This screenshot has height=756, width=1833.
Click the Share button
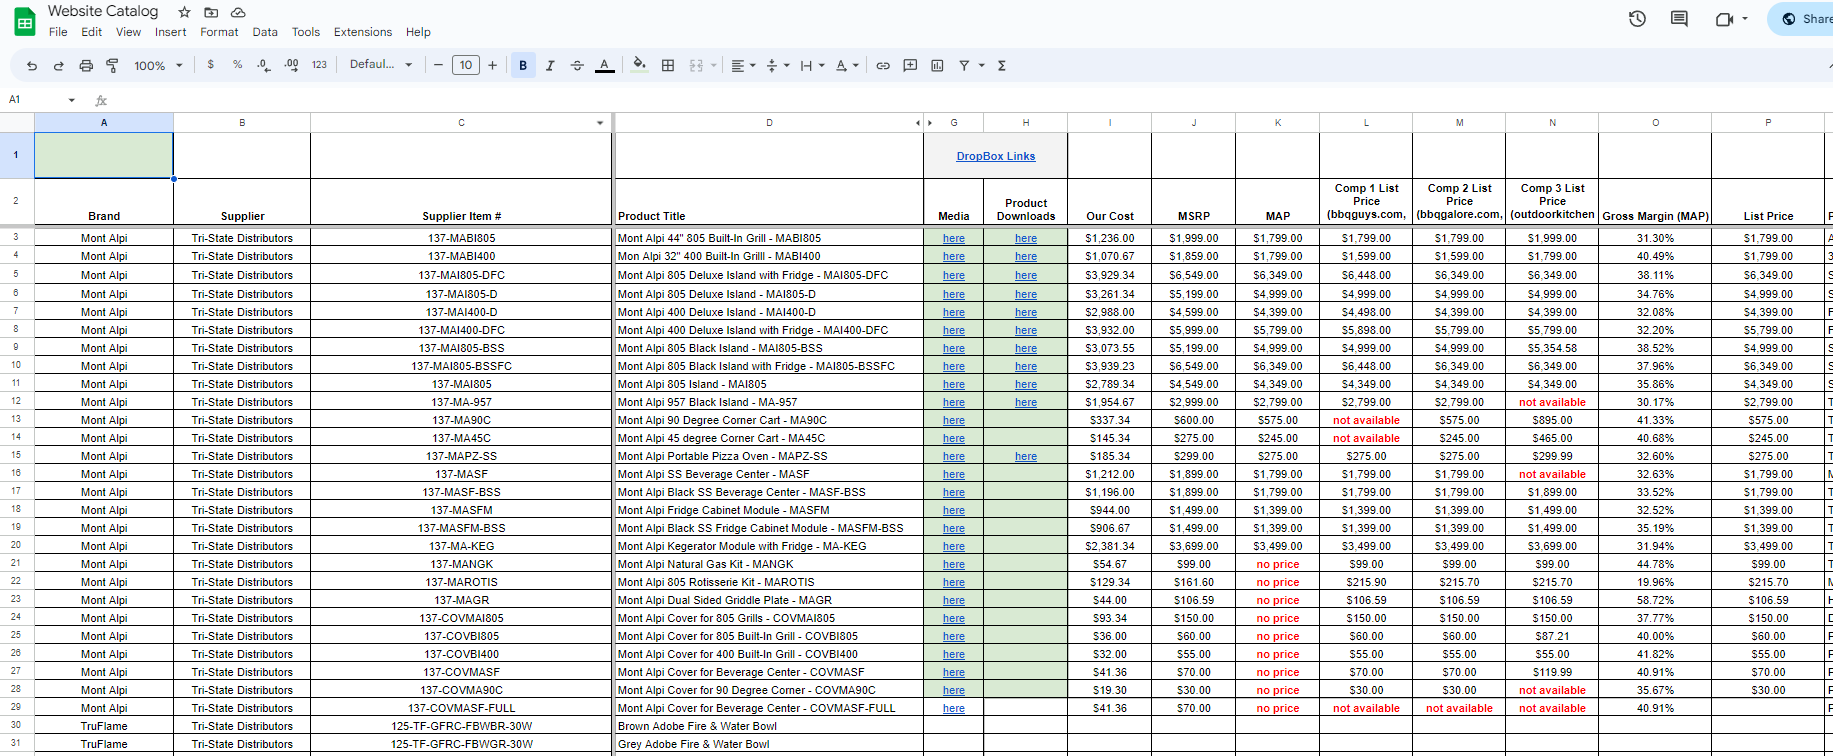click(1805, 19)
